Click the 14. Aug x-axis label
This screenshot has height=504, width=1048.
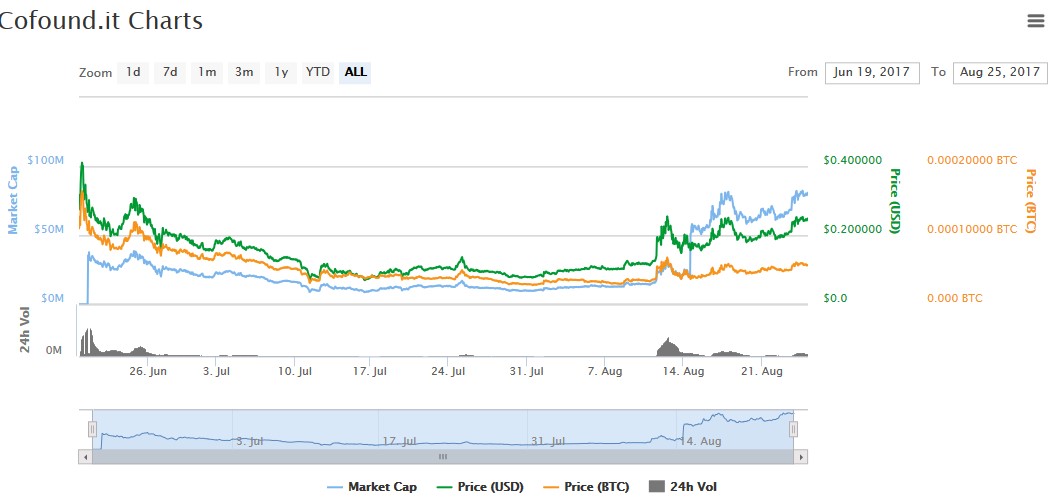coord(684,371)
